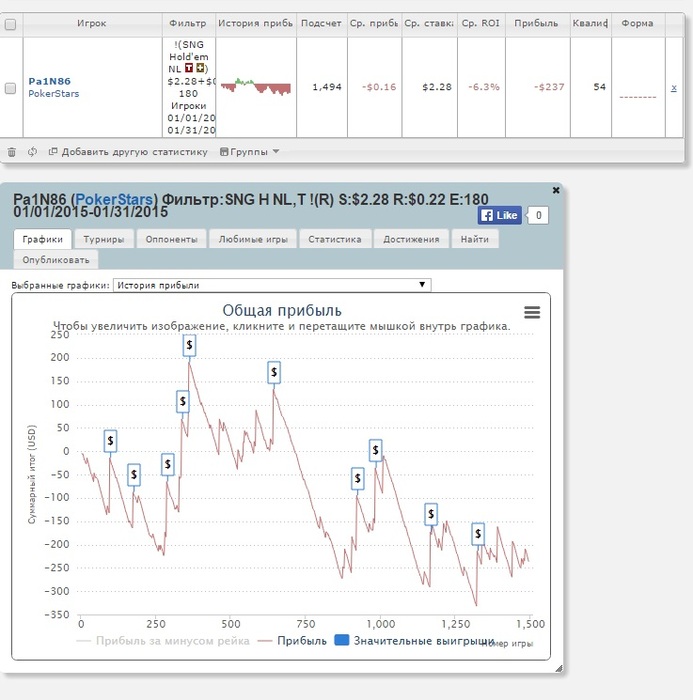
Task: Open the 'Любимые игры' tab
Action: (253, 239)
